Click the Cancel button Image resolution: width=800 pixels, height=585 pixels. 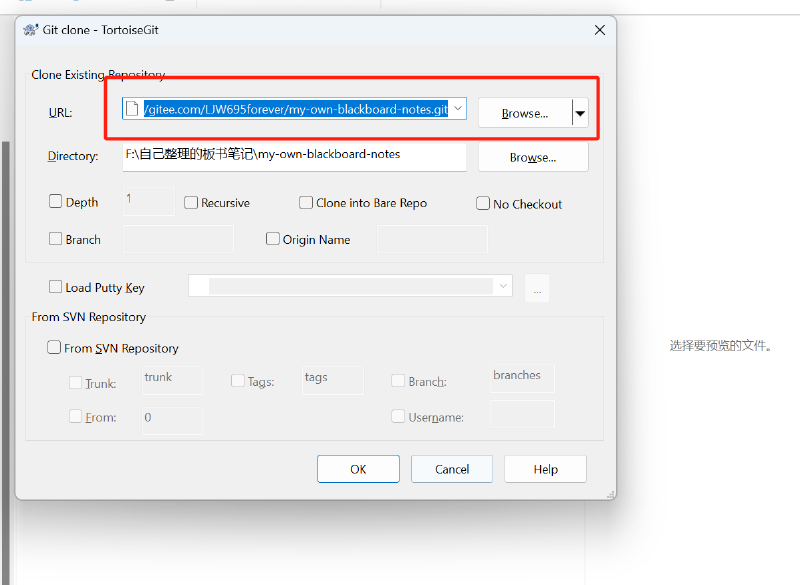pyautogui.click(x=452, y=469)
